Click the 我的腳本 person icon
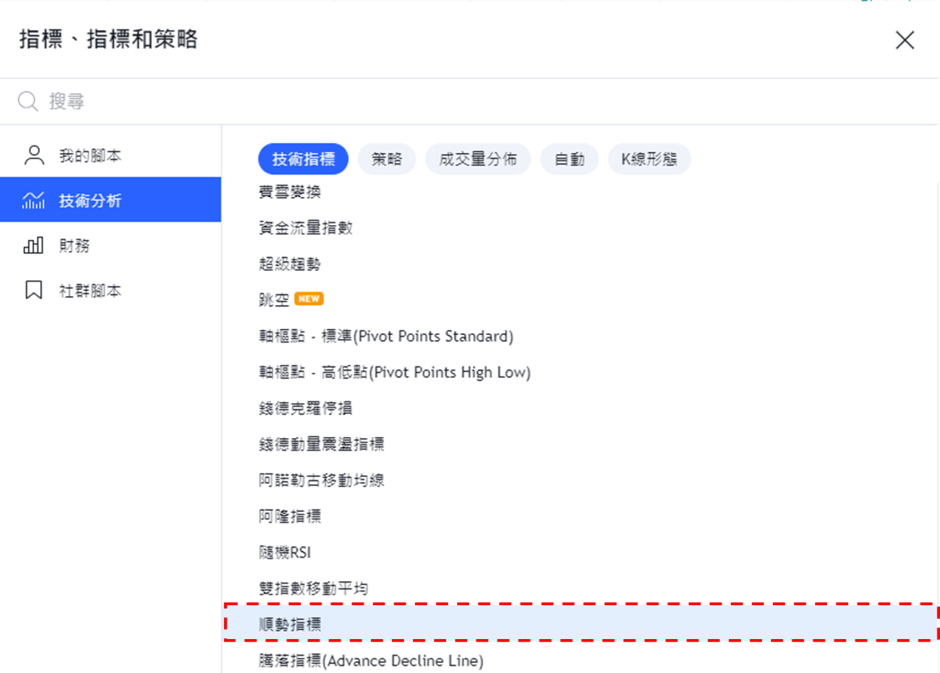This screenshot has height=673, width=940. point(34,155)
